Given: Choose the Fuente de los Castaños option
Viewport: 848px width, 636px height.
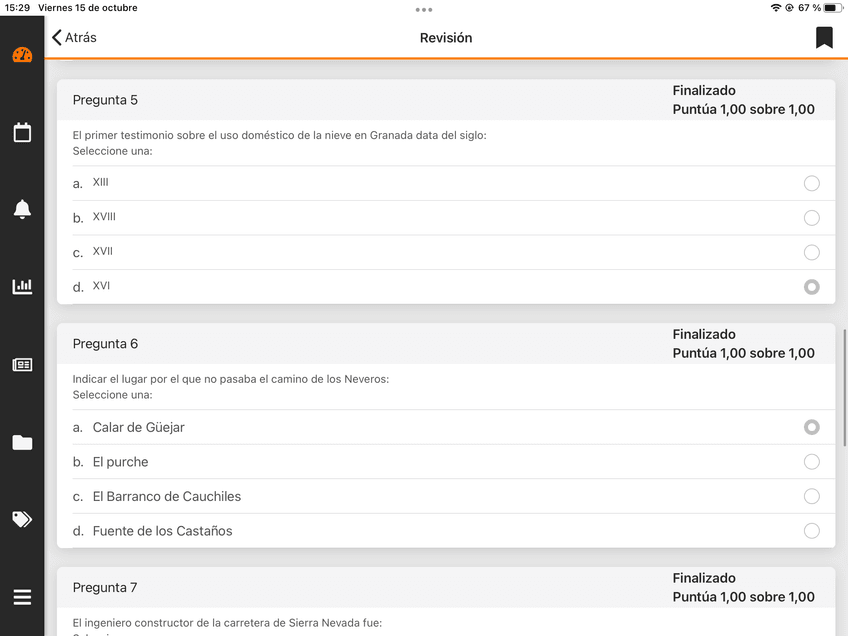Looking at the screenshot, I should pyautogui.click(x=162, y=531).
